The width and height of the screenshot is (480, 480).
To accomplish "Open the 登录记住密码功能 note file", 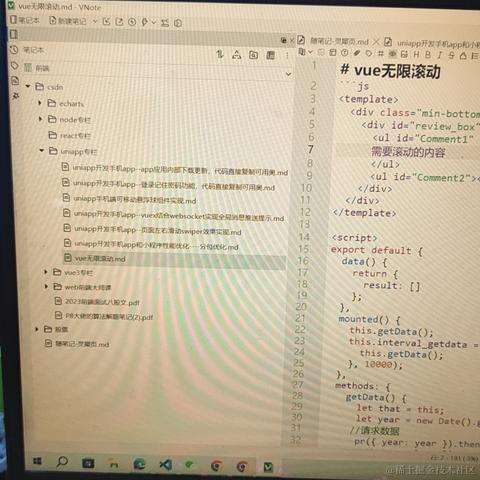I will (x=169, y=185).
